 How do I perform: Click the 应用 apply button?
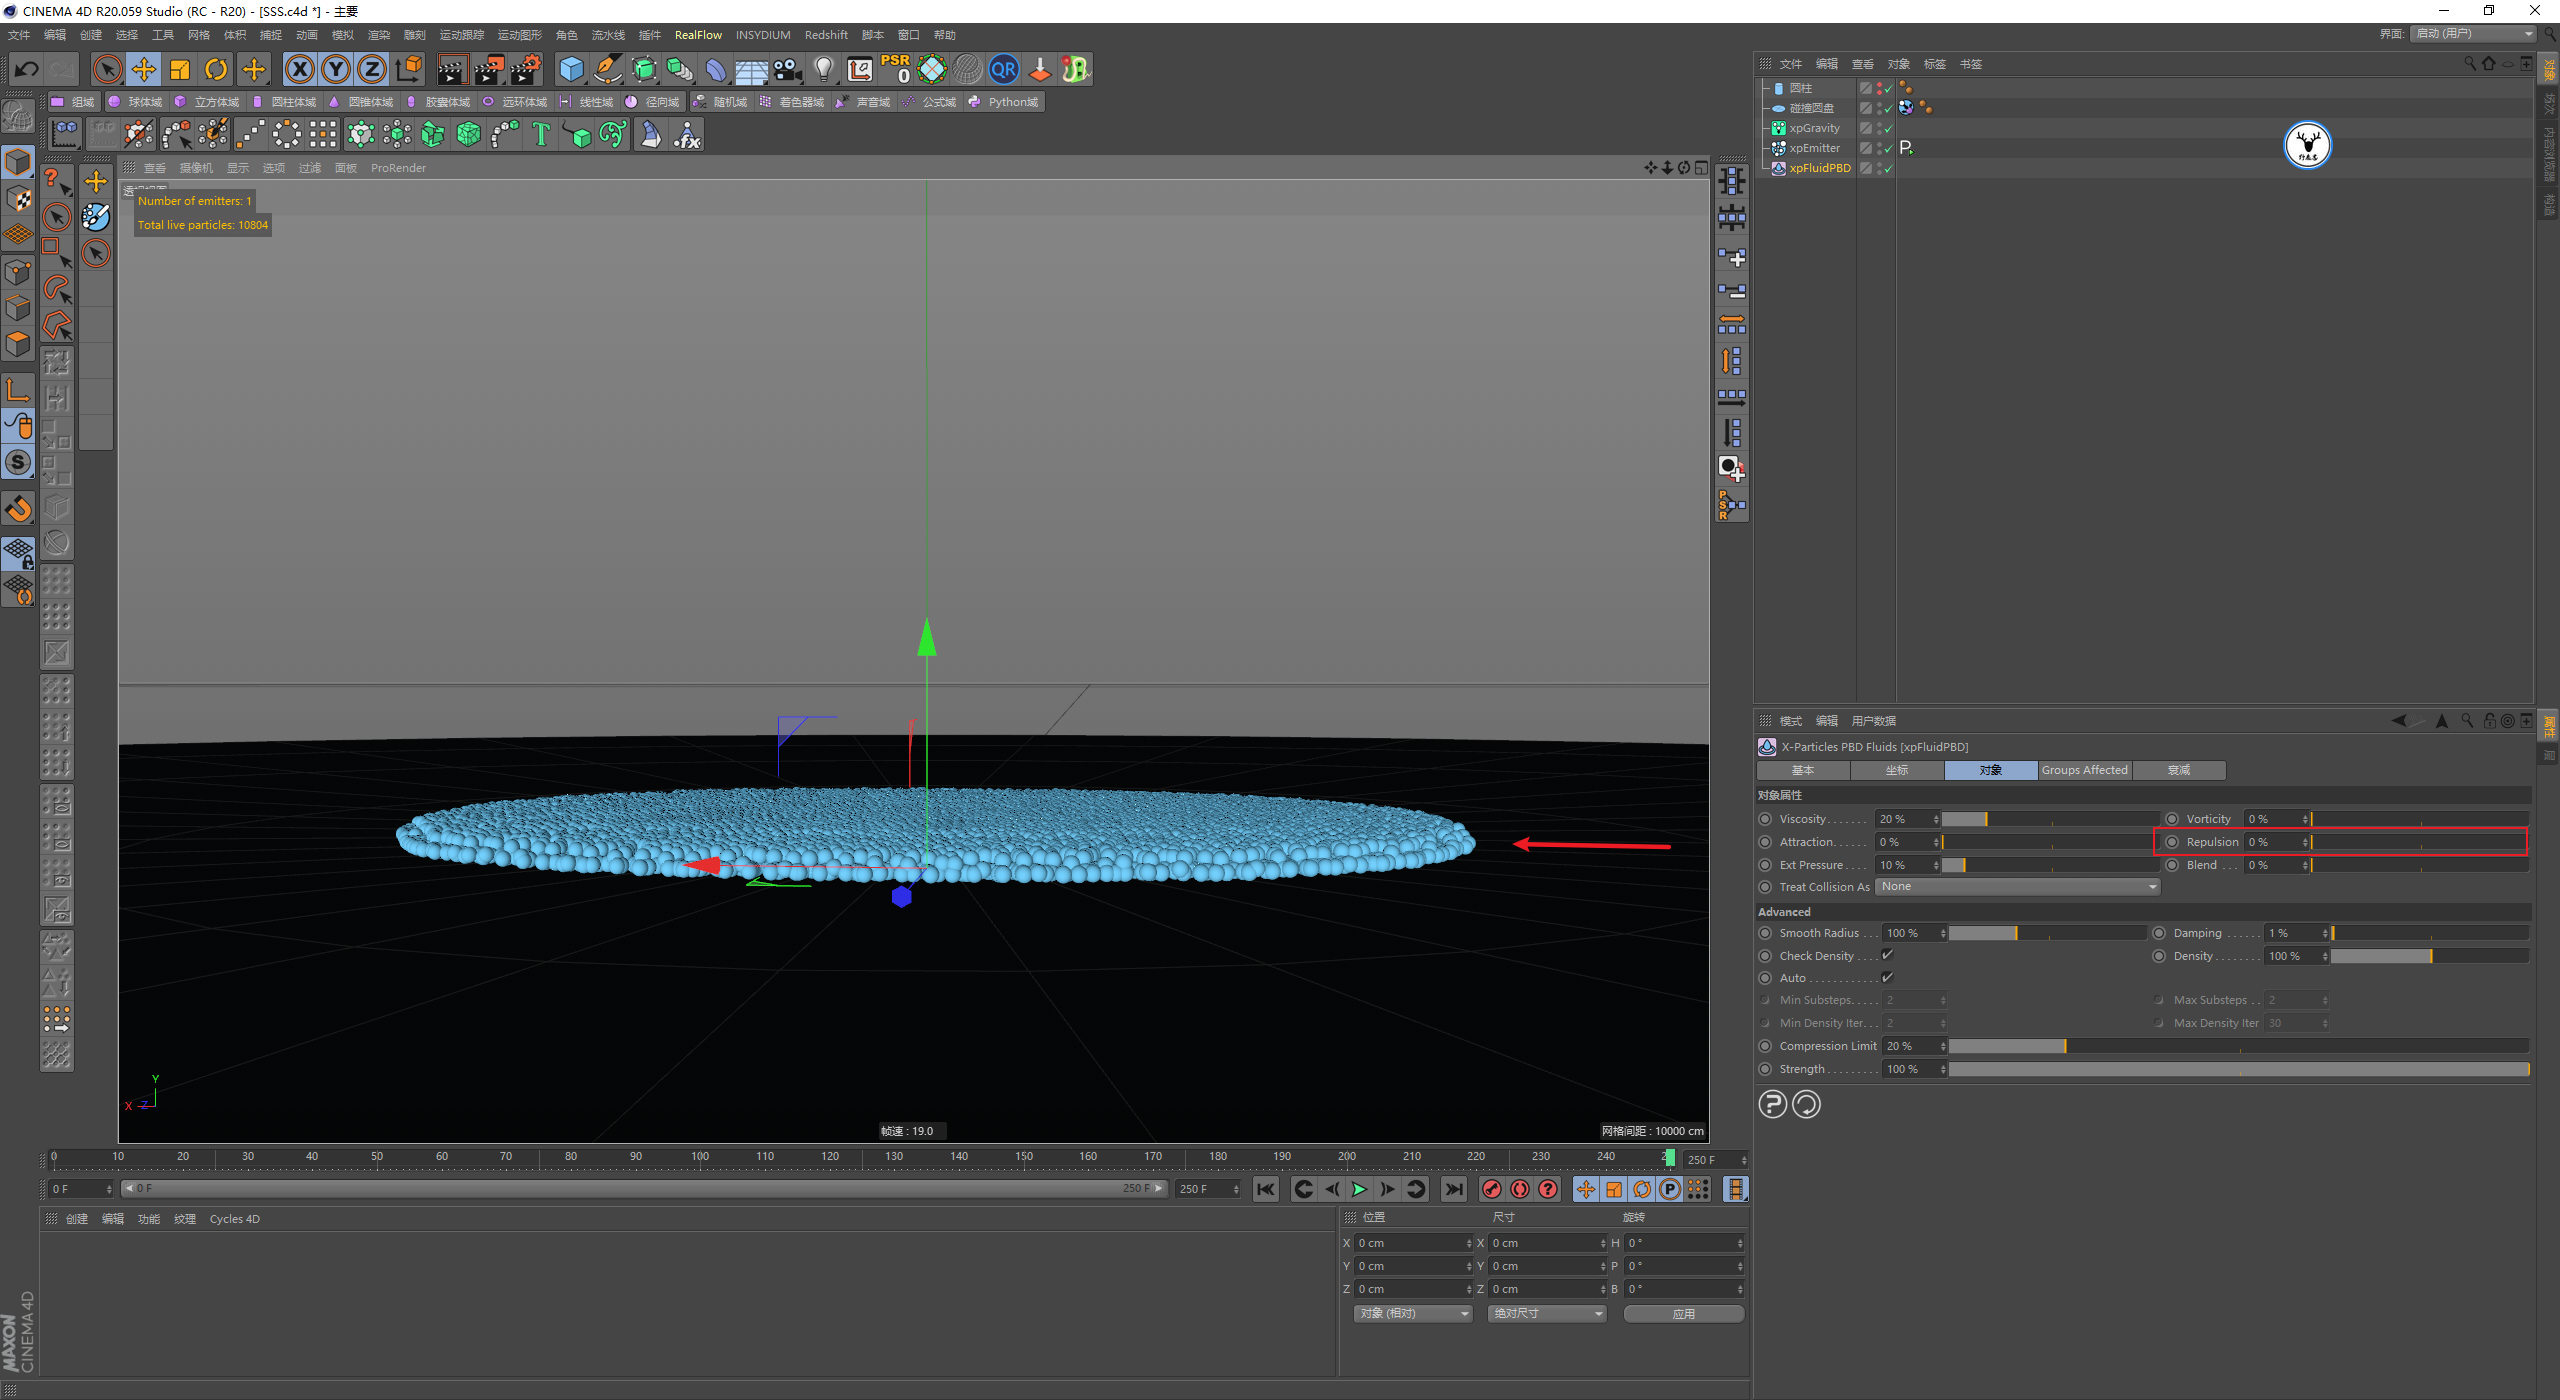tap(1683, 1313)
